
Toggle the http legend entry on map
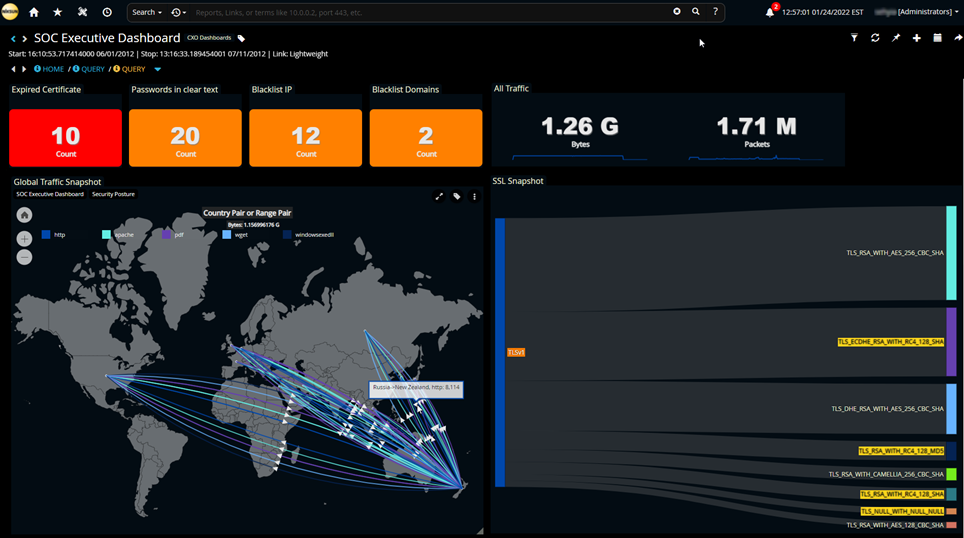tap(53, 235)
